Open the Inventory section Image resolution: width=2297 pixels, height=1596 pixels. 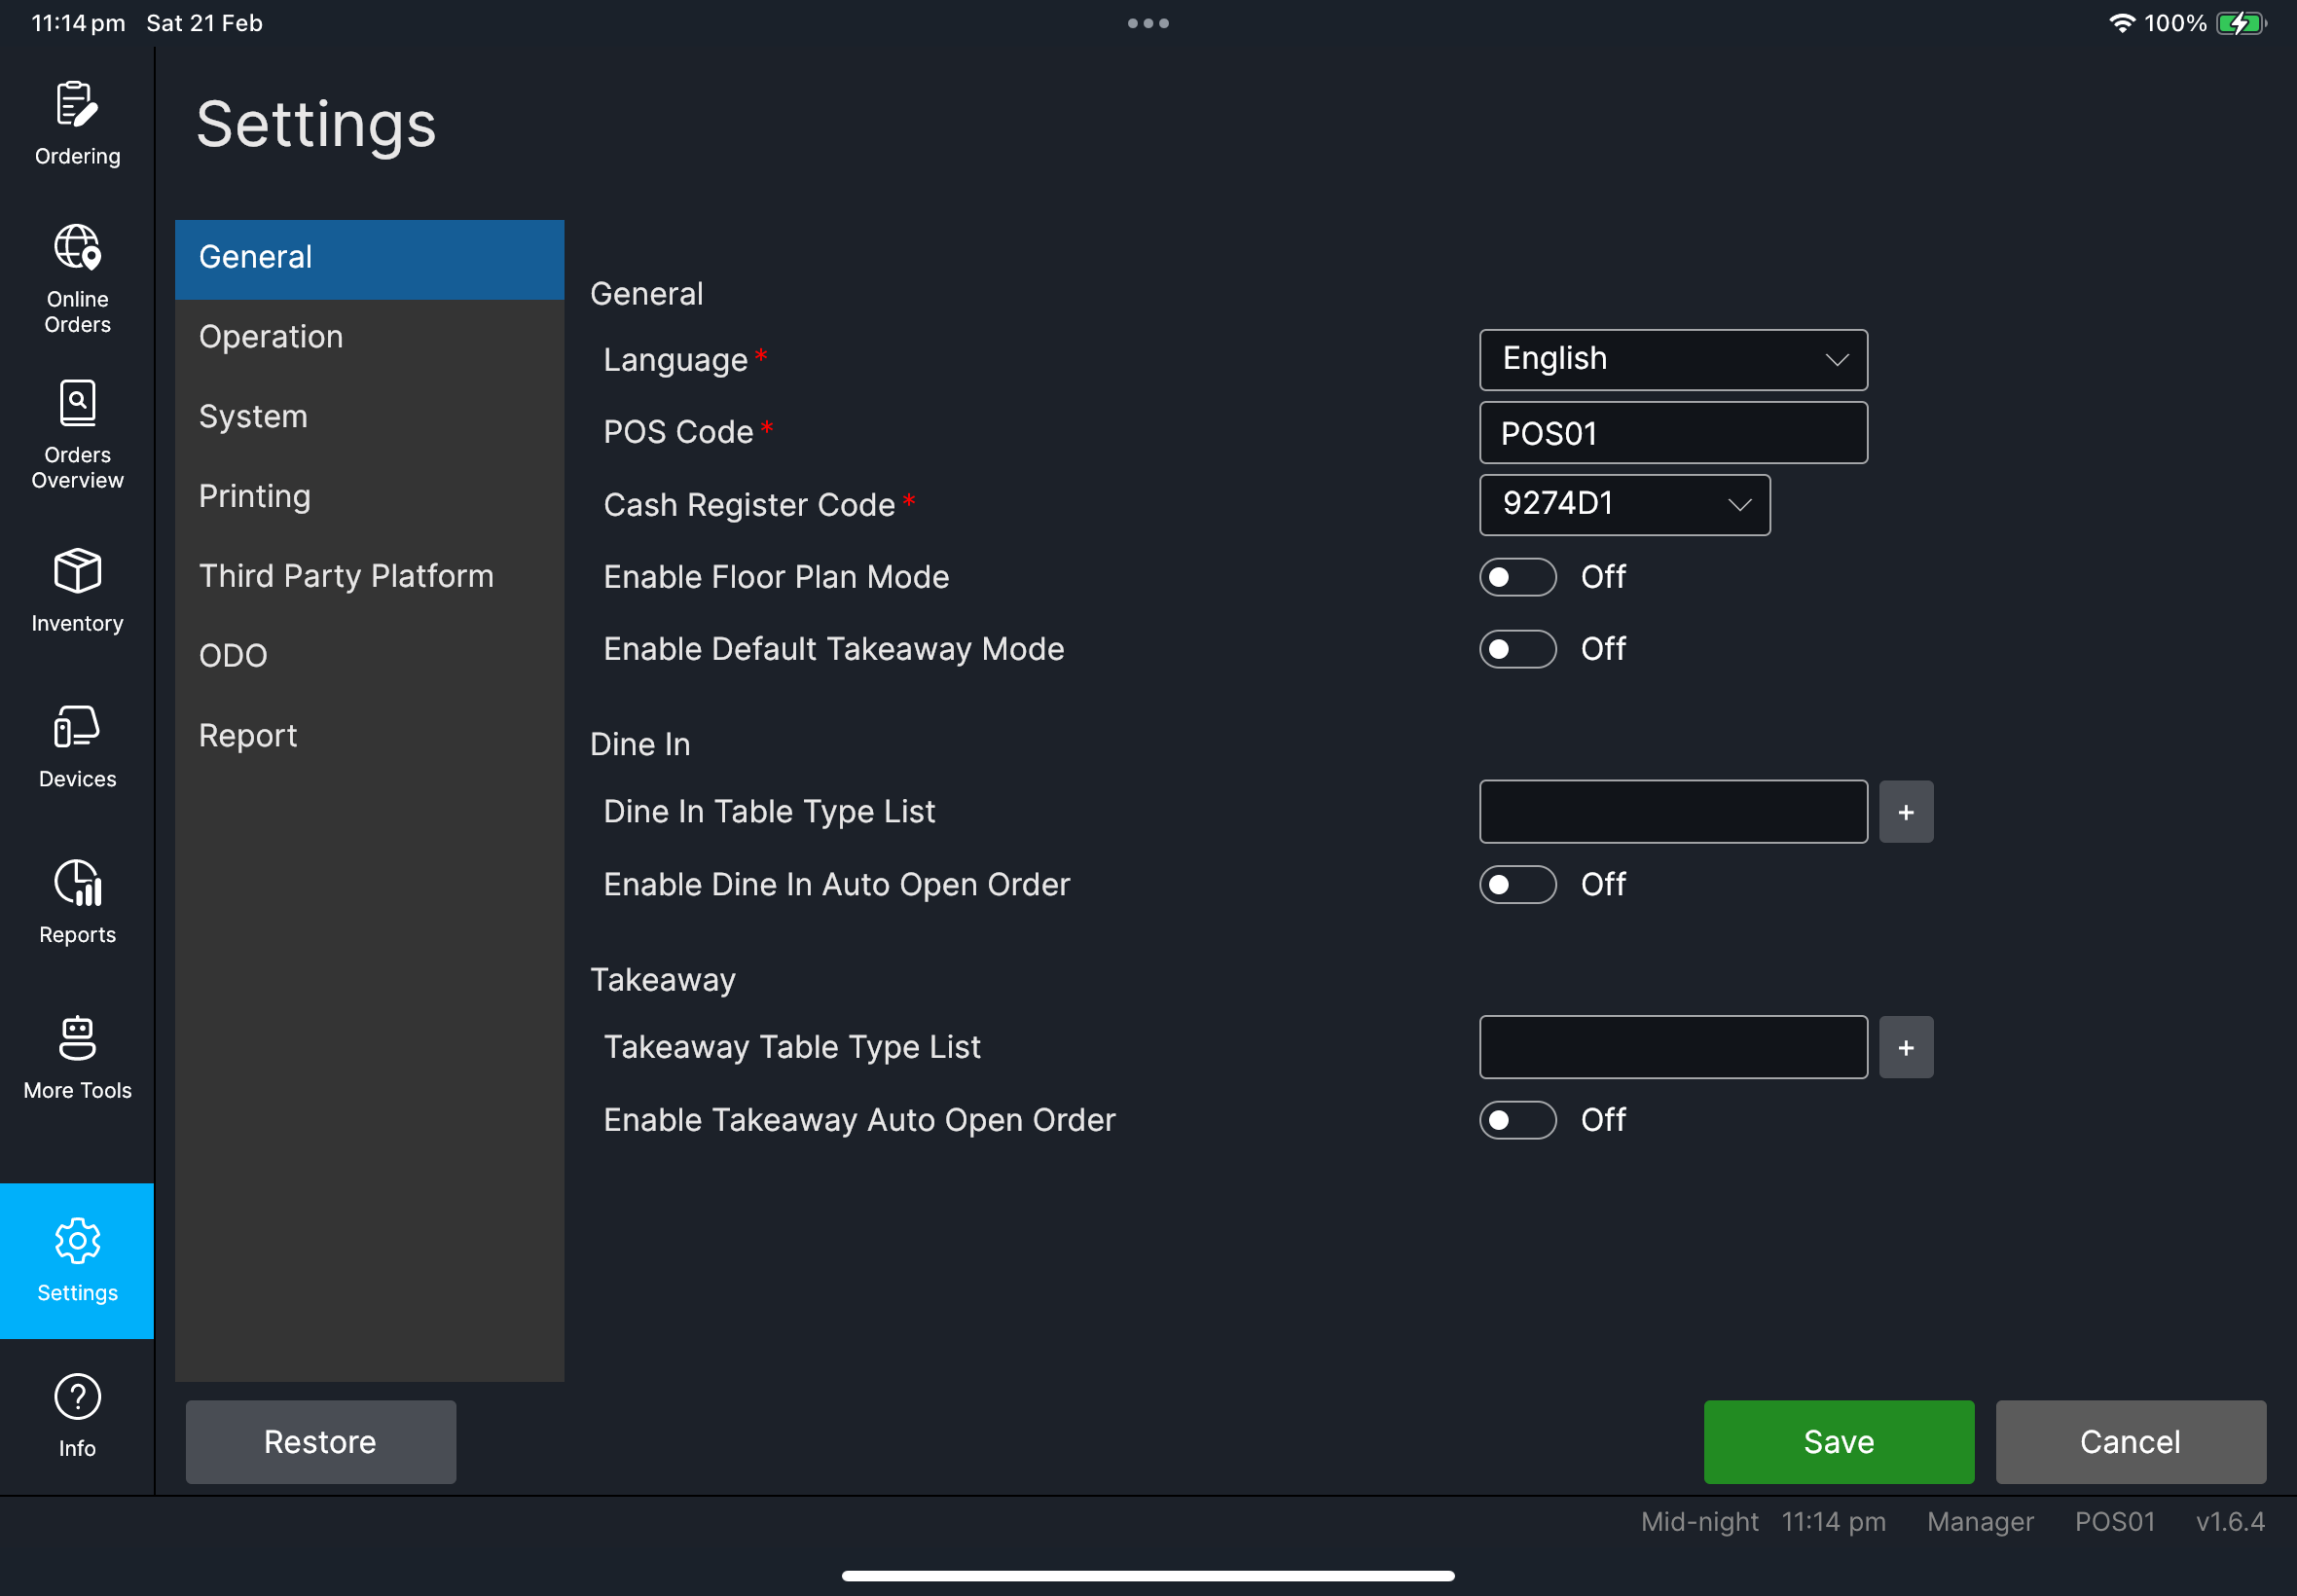click(77, 590)
